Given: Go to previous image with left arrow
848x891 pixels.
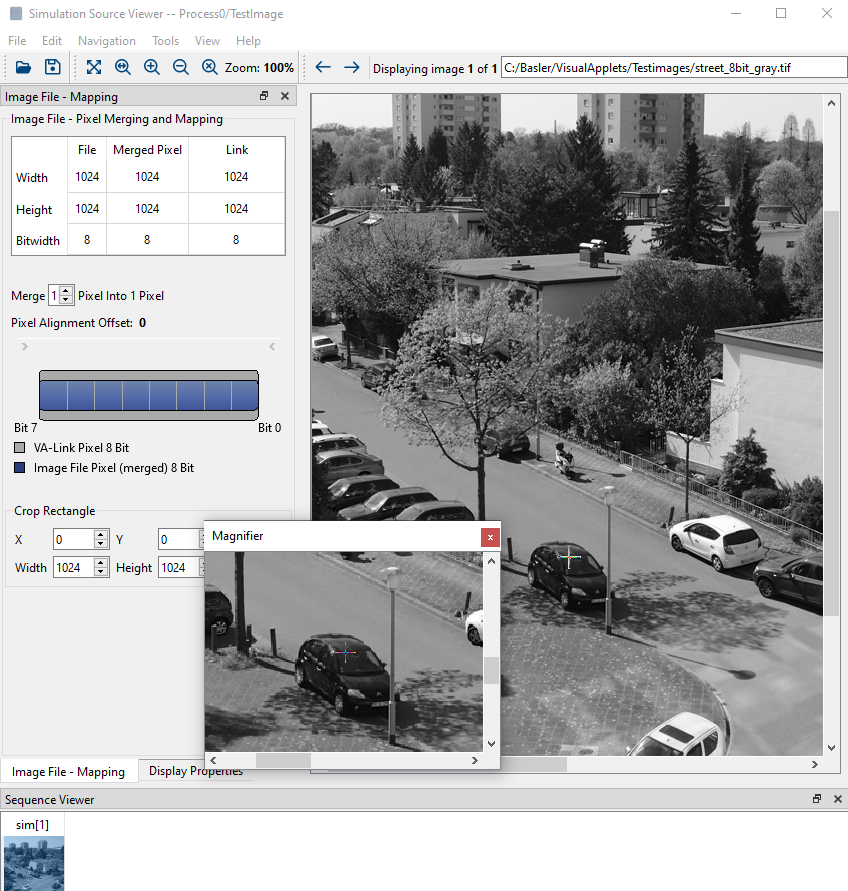Looking at the screenshot, I should 323,67.
